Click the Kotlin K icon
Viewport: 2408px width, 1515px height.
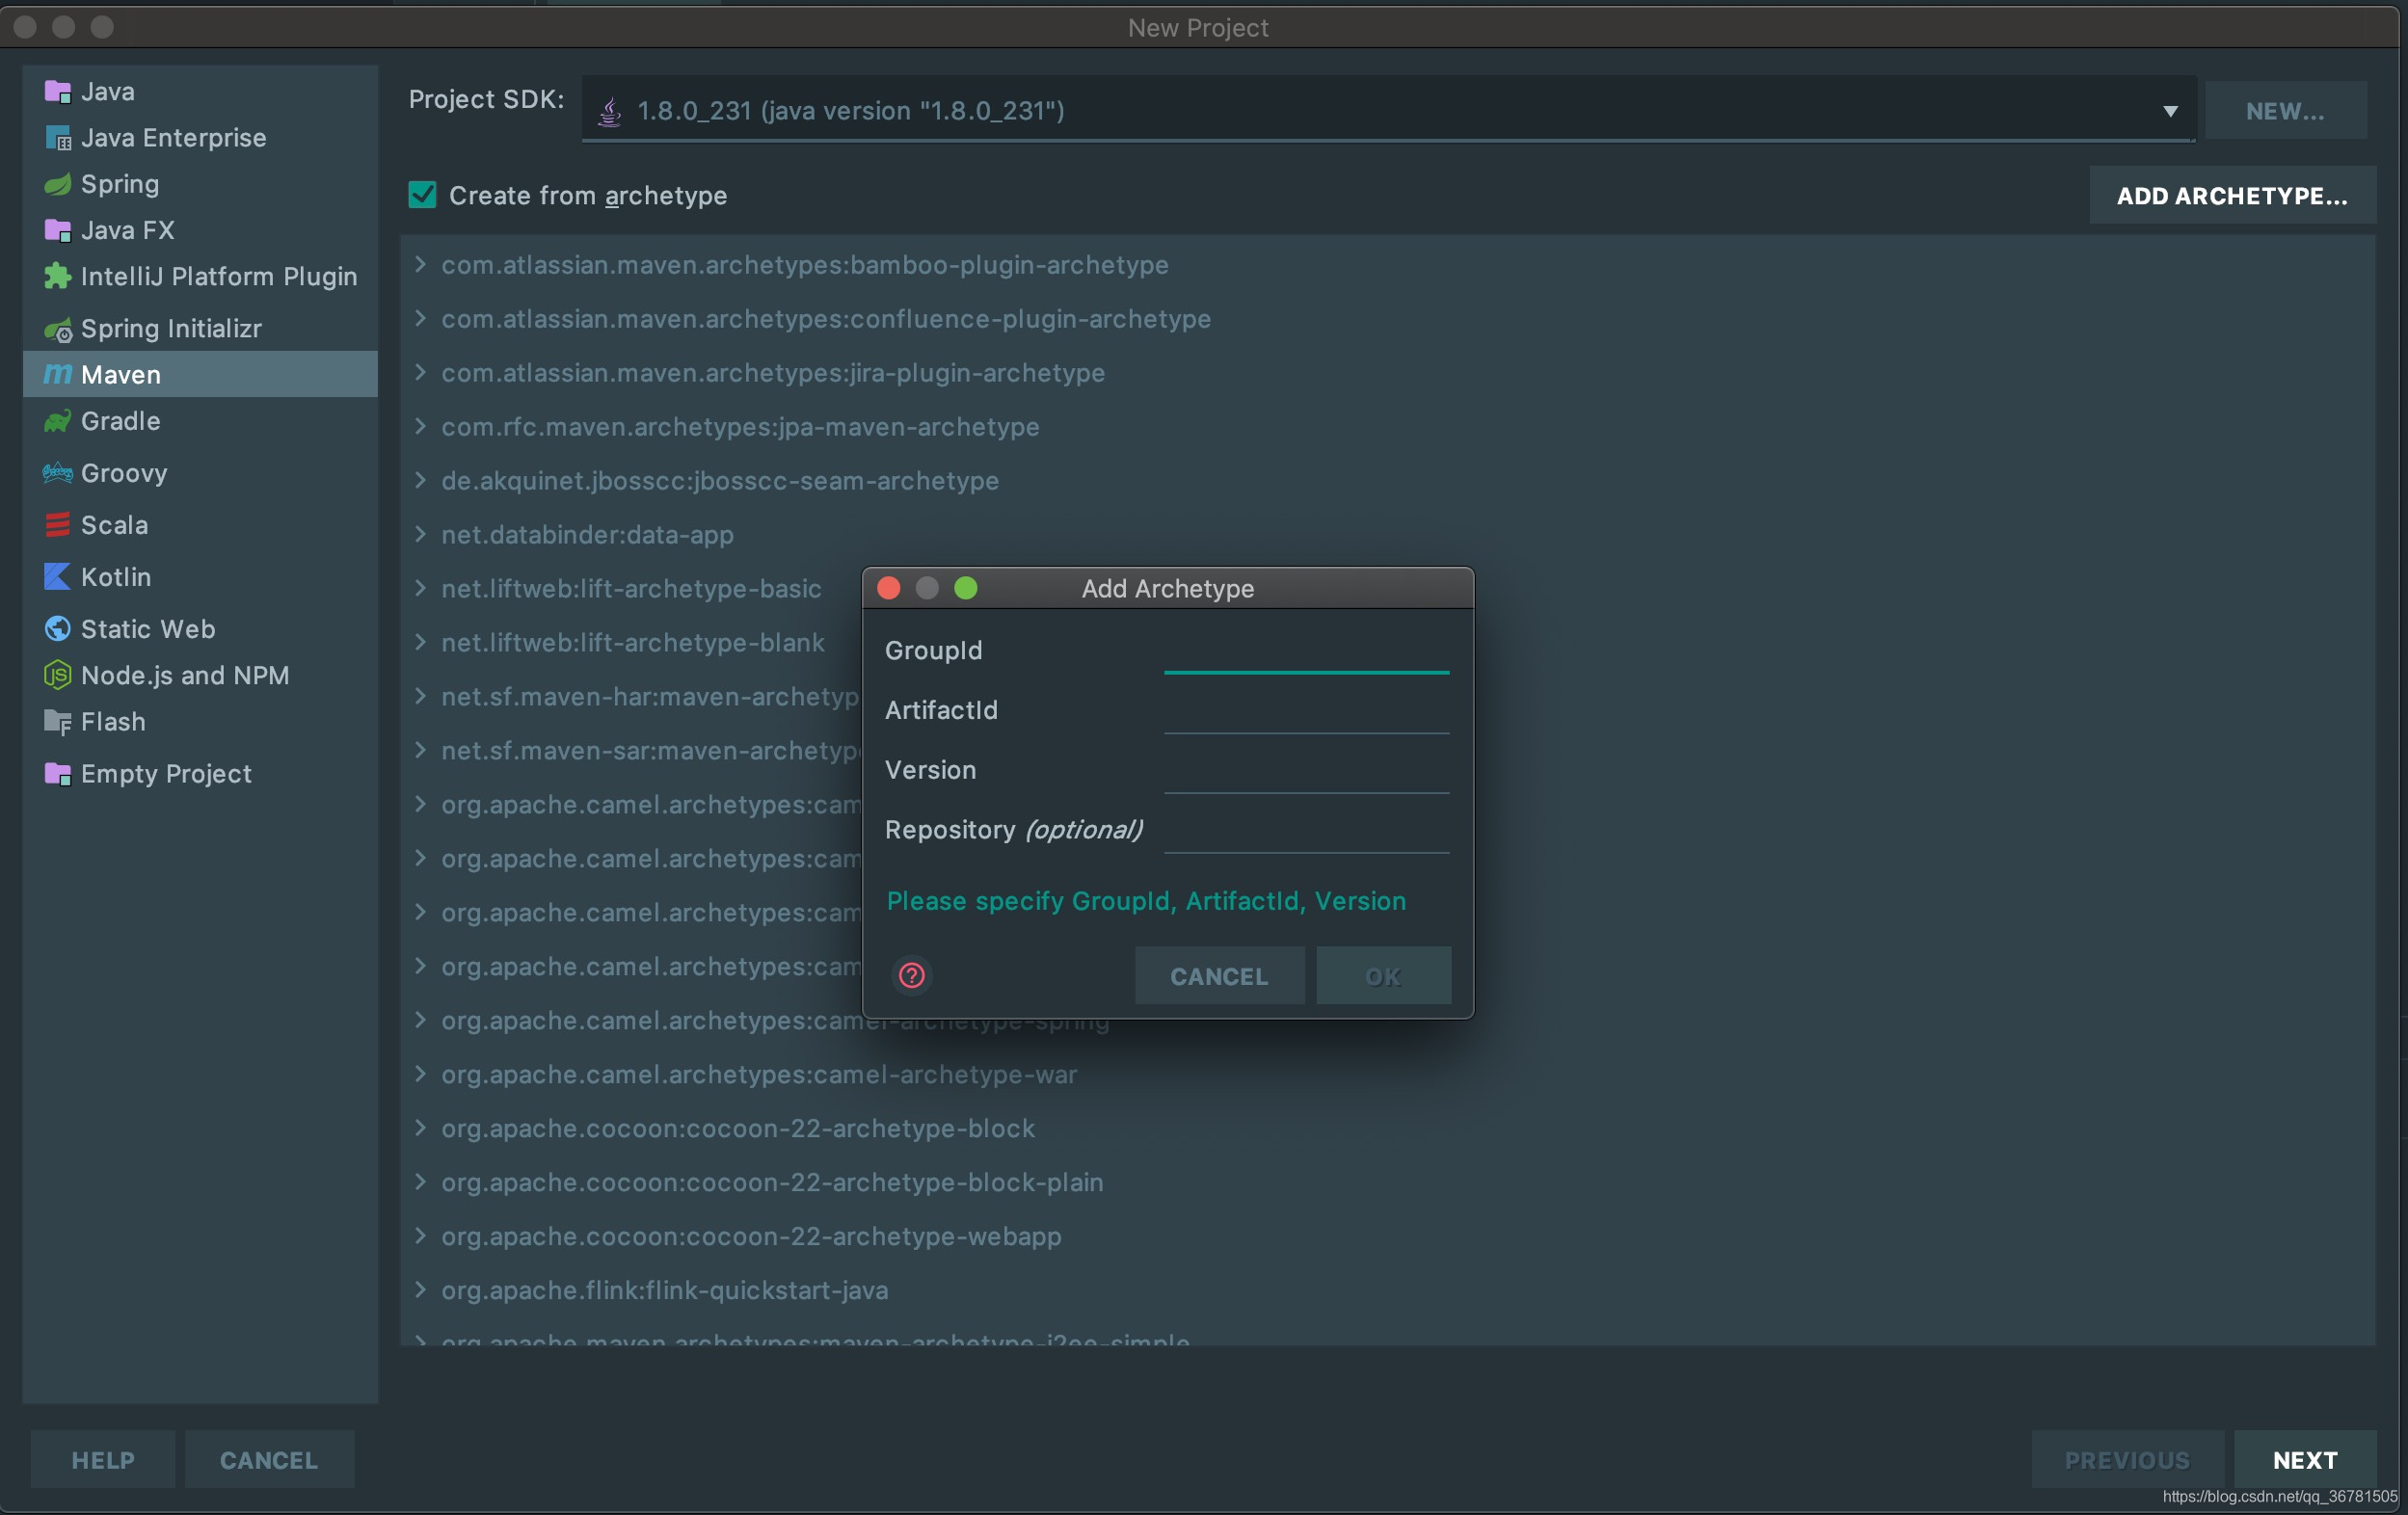pyautogui.click(x=58, y=577)
